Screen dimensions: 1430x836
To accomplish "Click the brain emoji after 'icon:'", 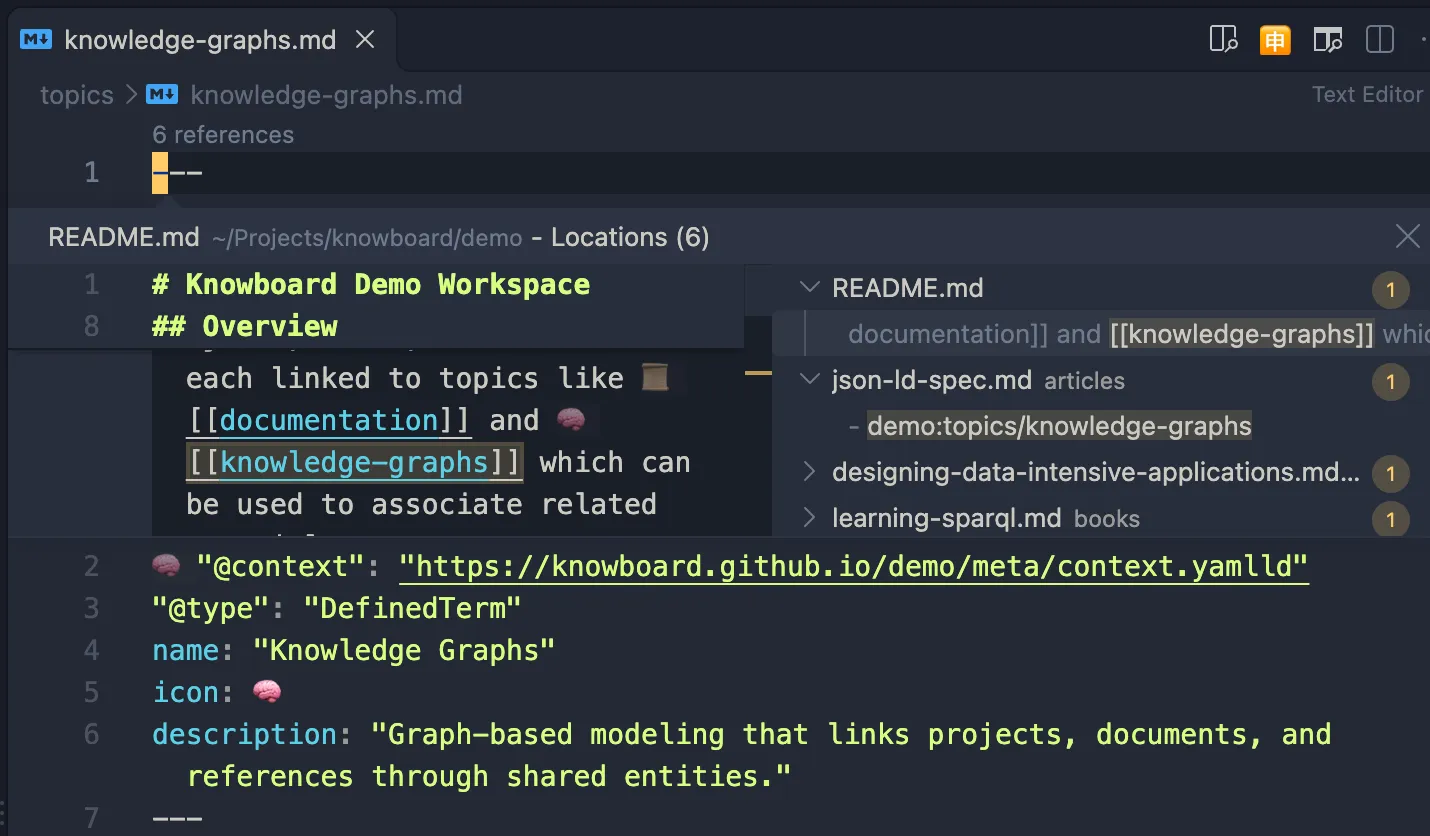I will coord(267,692).
